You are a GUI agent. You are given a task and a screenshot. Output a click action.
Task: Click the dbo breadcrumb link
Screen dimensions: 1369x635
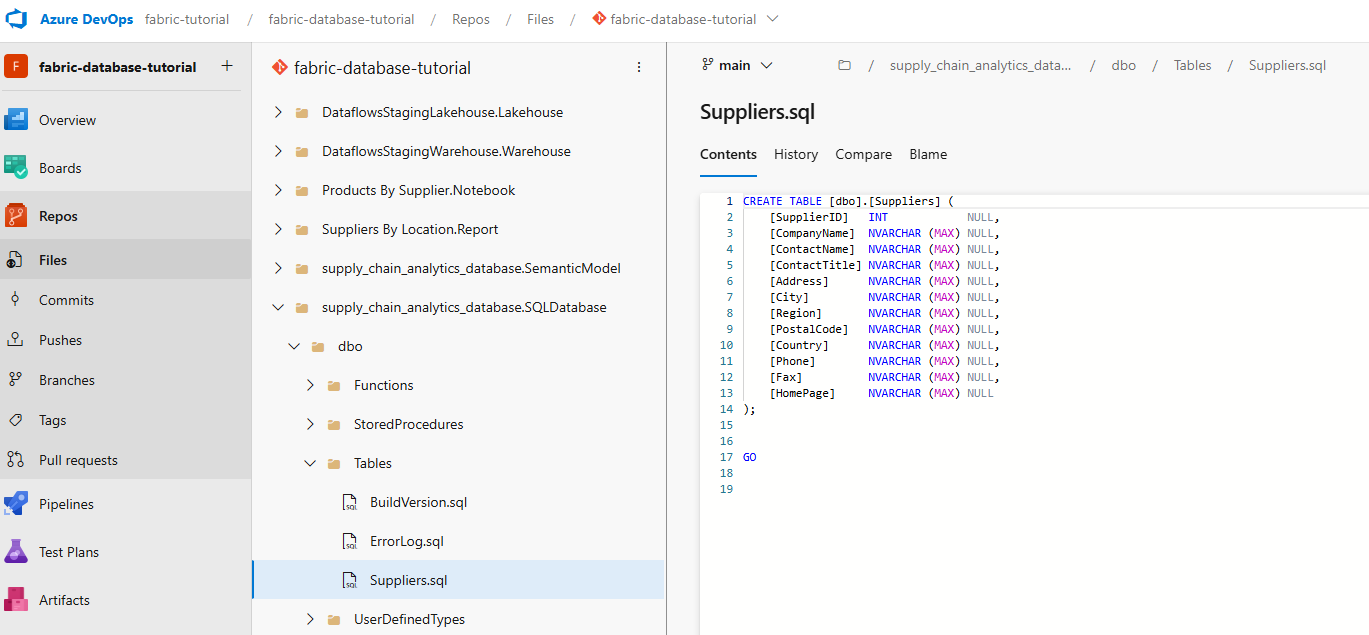tap(1123, 64)
